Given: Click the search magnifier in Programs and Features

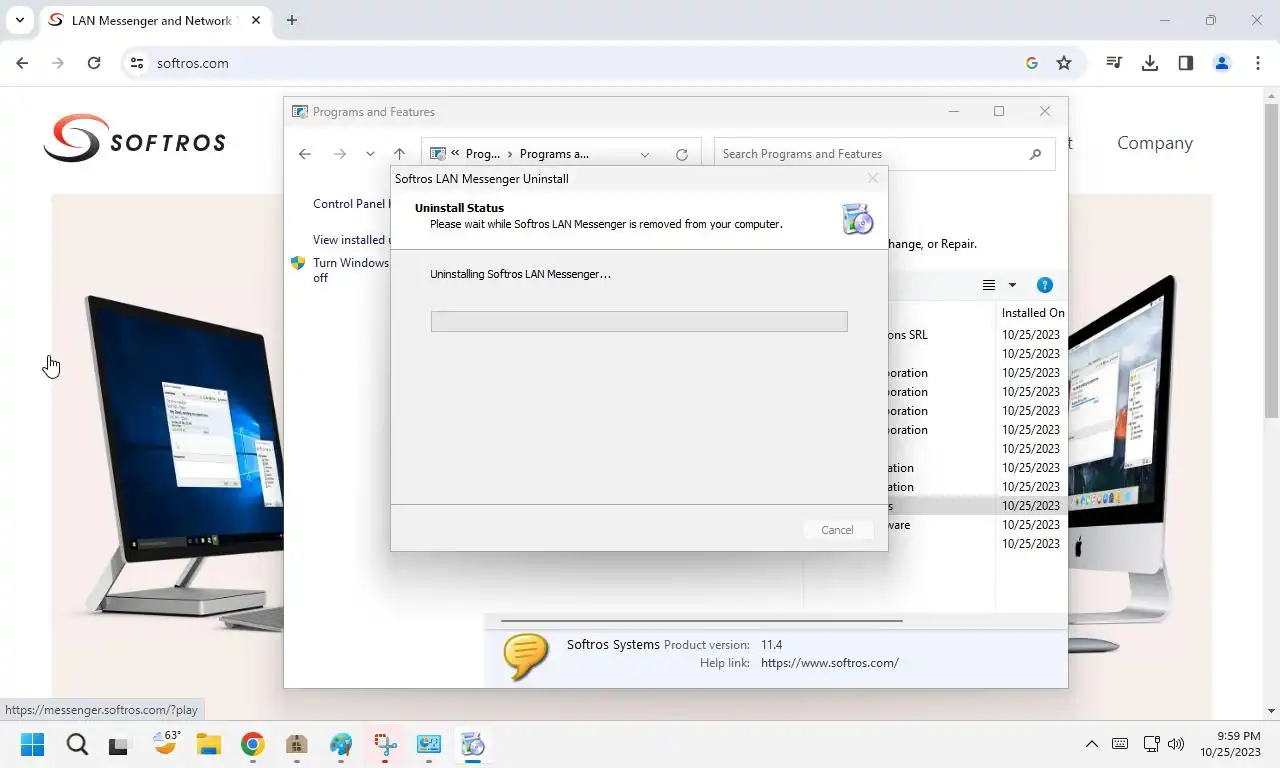Looking at the screenshot, I should pos(1036,154).
